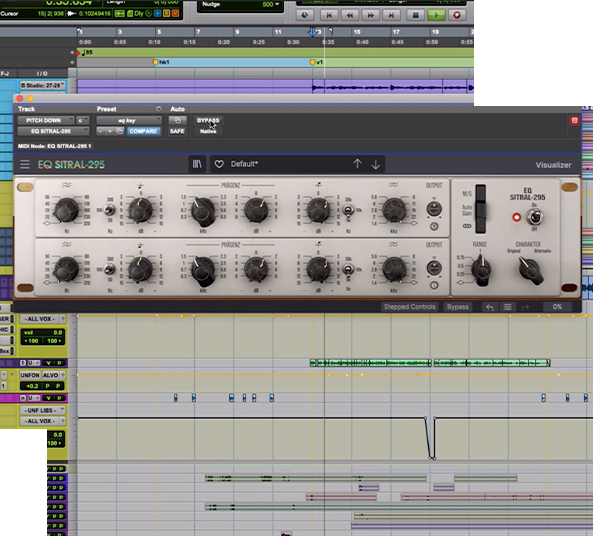
Task: Toggle the footer Bypass button of EQ SITRAL-295
Action: [458, 307]
